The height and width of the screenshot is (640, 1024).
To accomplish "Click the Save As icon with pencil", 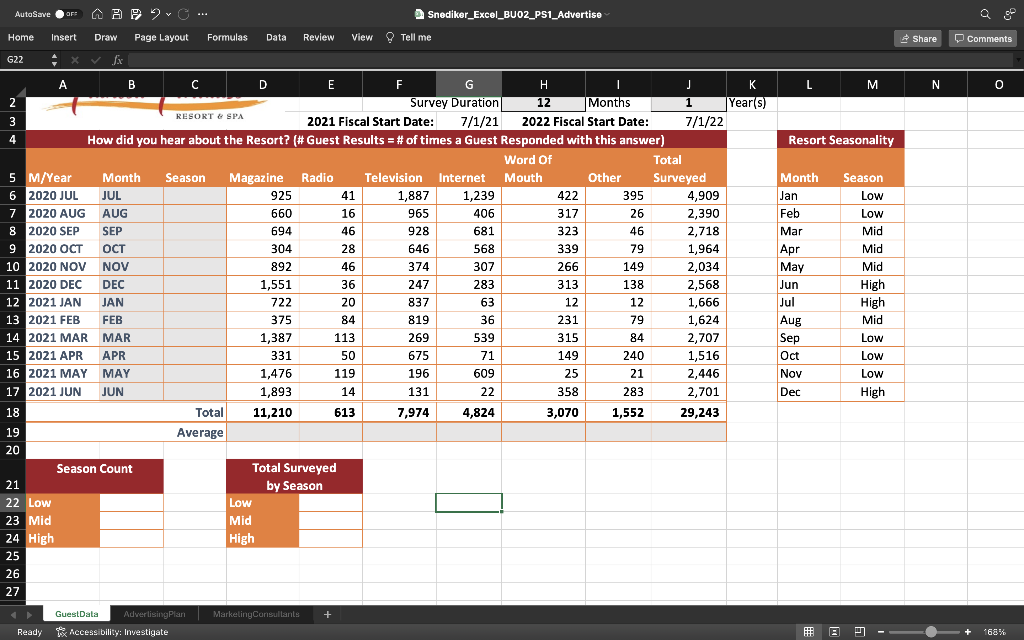I will [136, 14].
